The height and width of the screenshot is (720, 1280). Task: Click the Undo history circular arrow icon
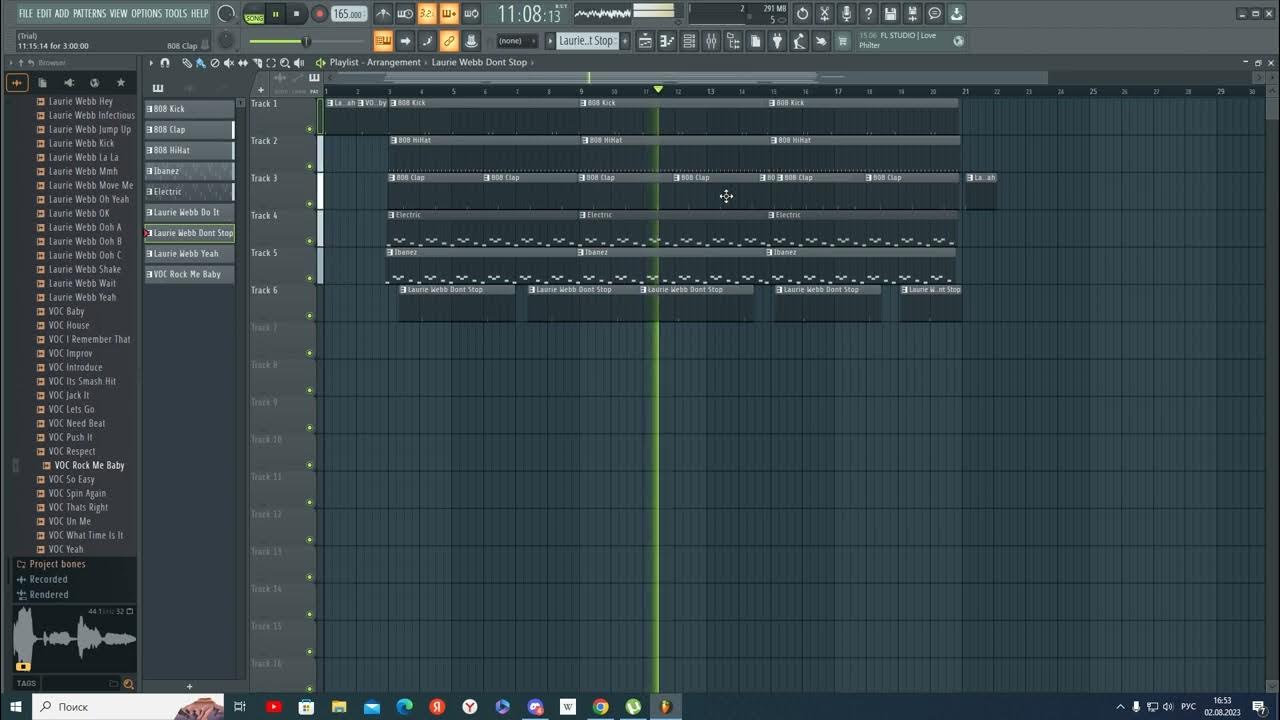[802, 14]
